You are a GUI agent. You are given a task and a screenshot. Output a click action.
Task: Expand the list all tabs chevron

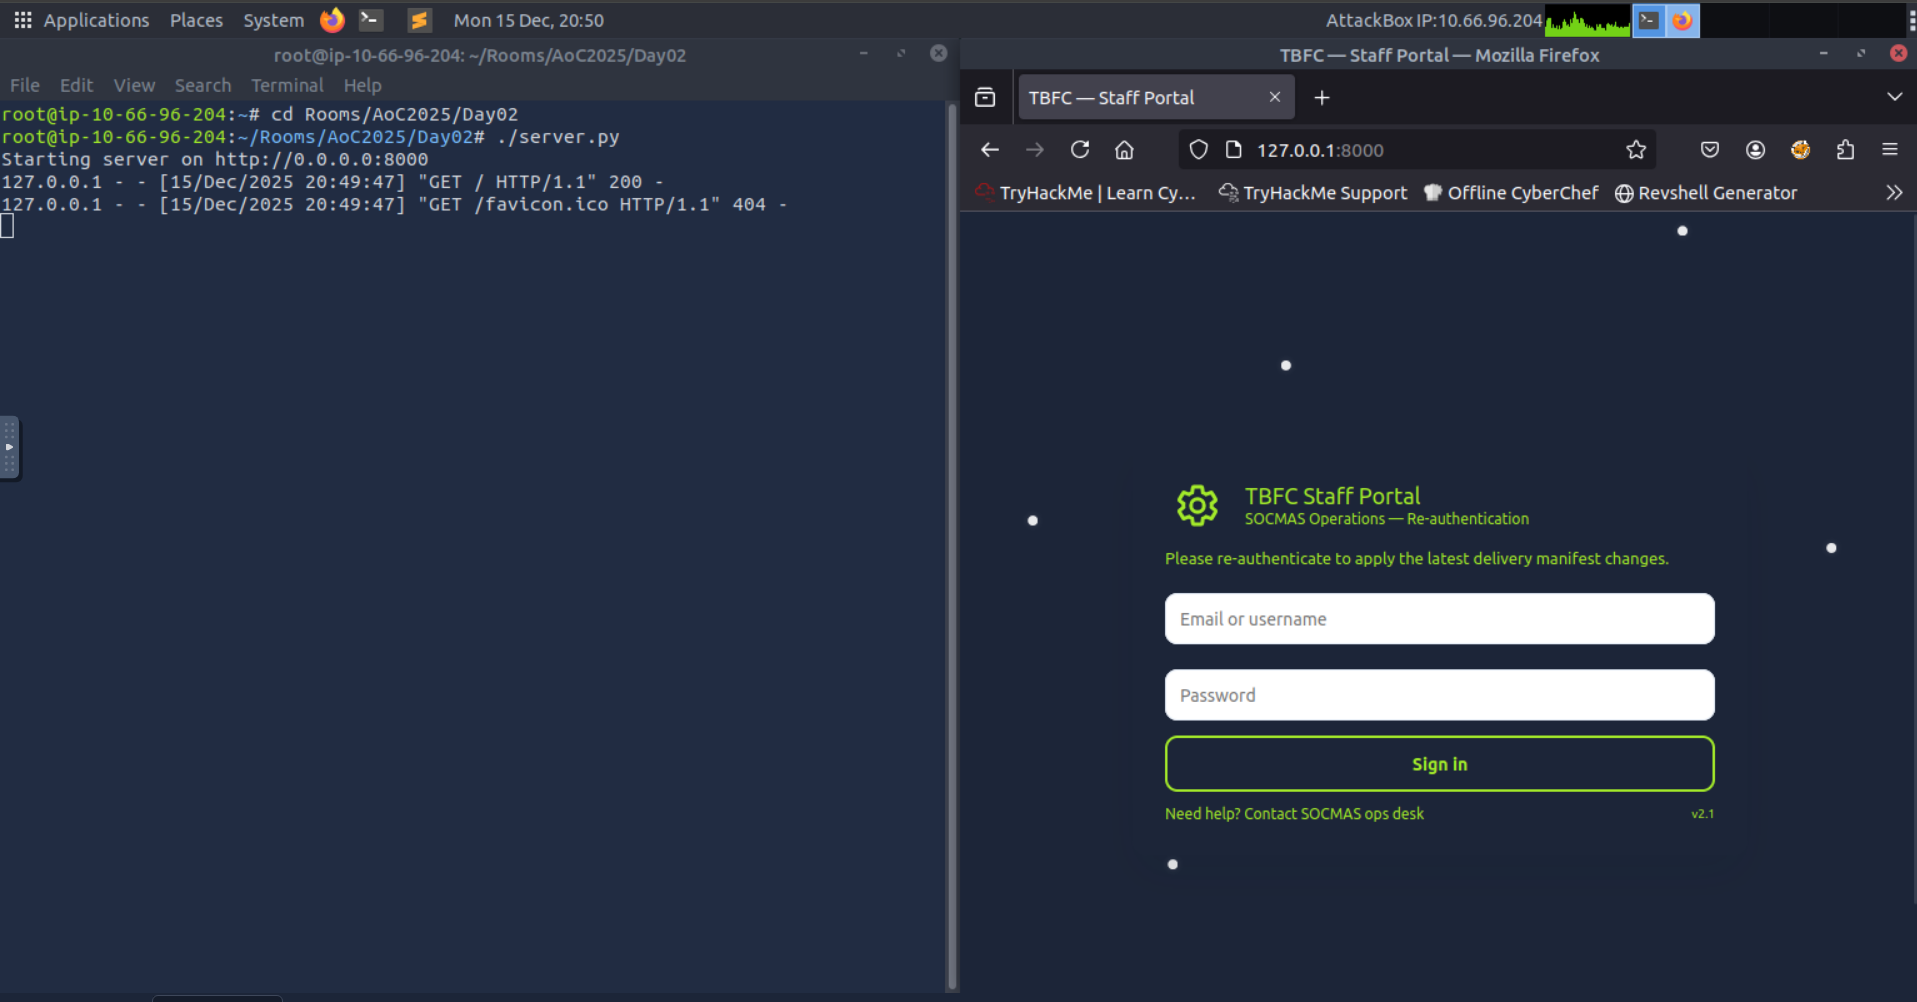pyautogui.click(x=1894, y=97)
